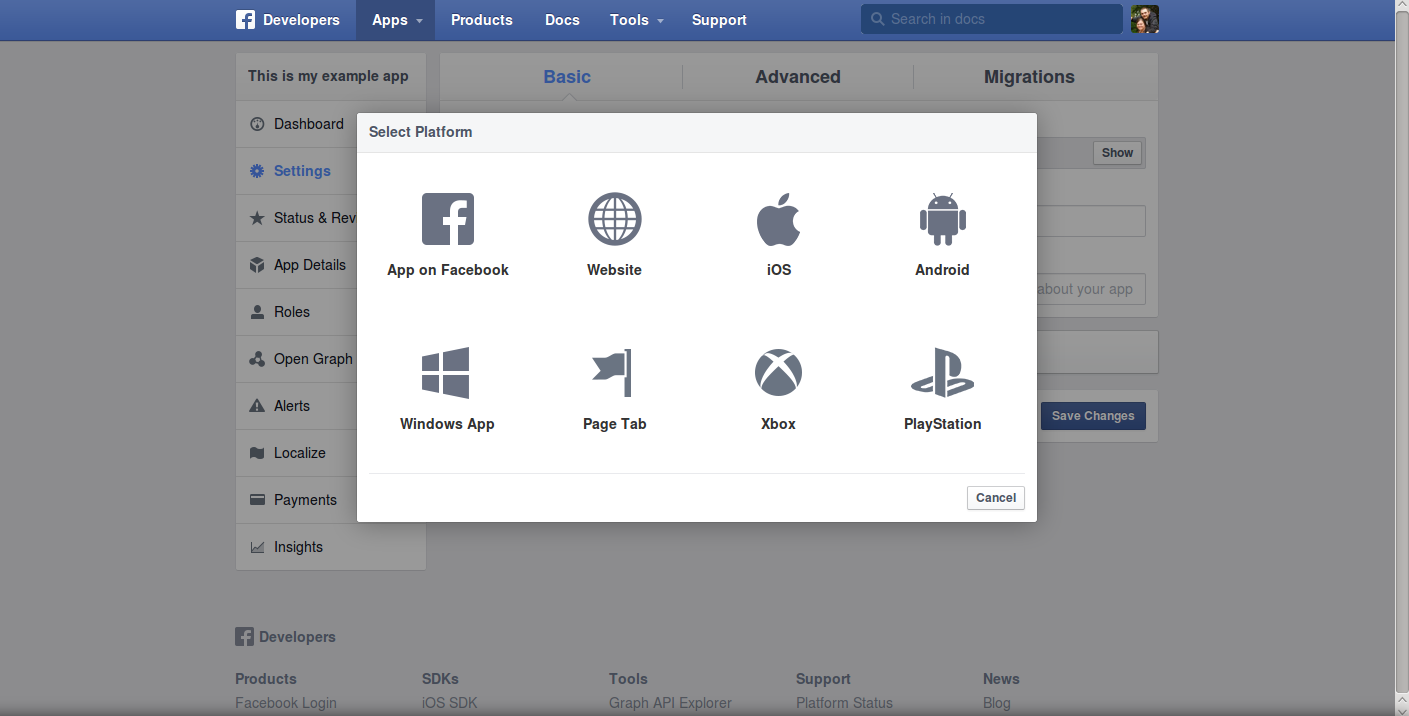Open the Facebook Login footer link
Image resolution: width=1409 pixels, height=716 pixels.
pos(285,703)
